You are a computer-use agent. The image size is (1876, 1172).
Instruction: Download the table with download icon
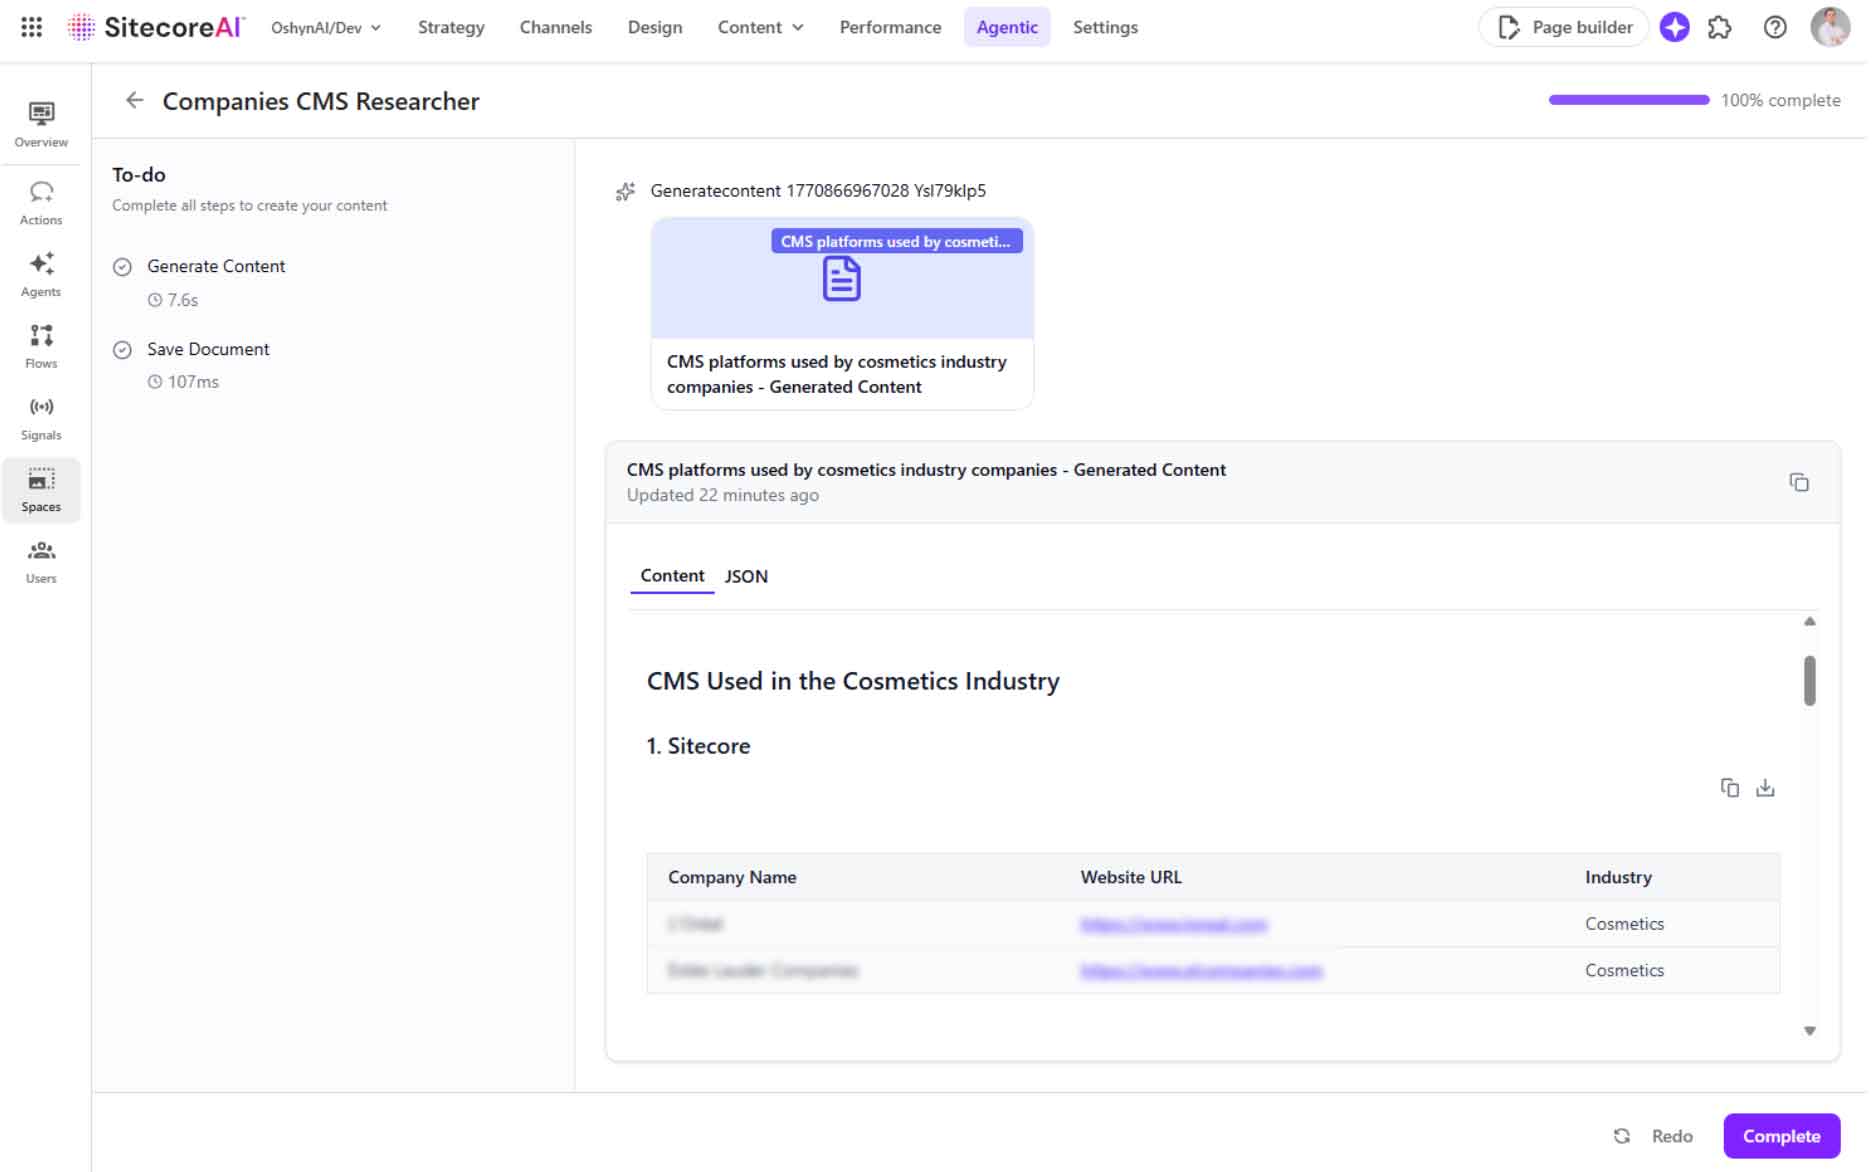[1765, 788]
